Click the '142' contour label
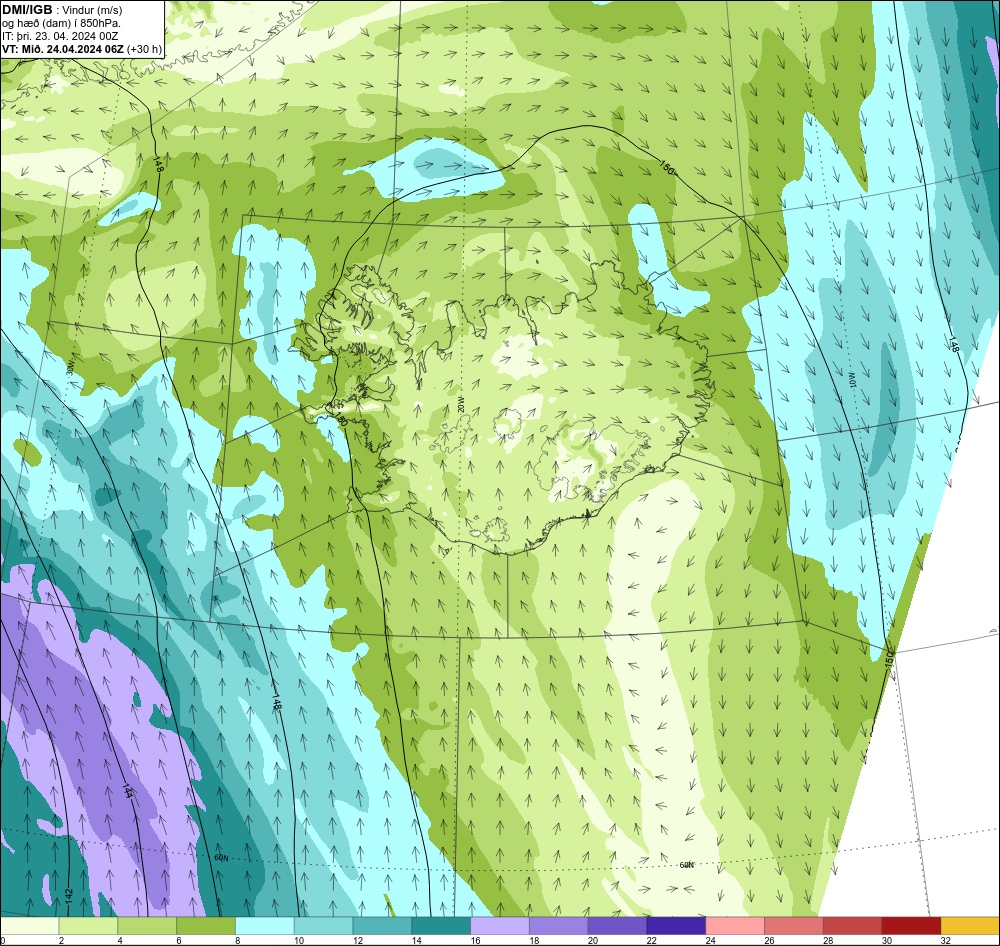1000x946 pixels. pos(69,894)
